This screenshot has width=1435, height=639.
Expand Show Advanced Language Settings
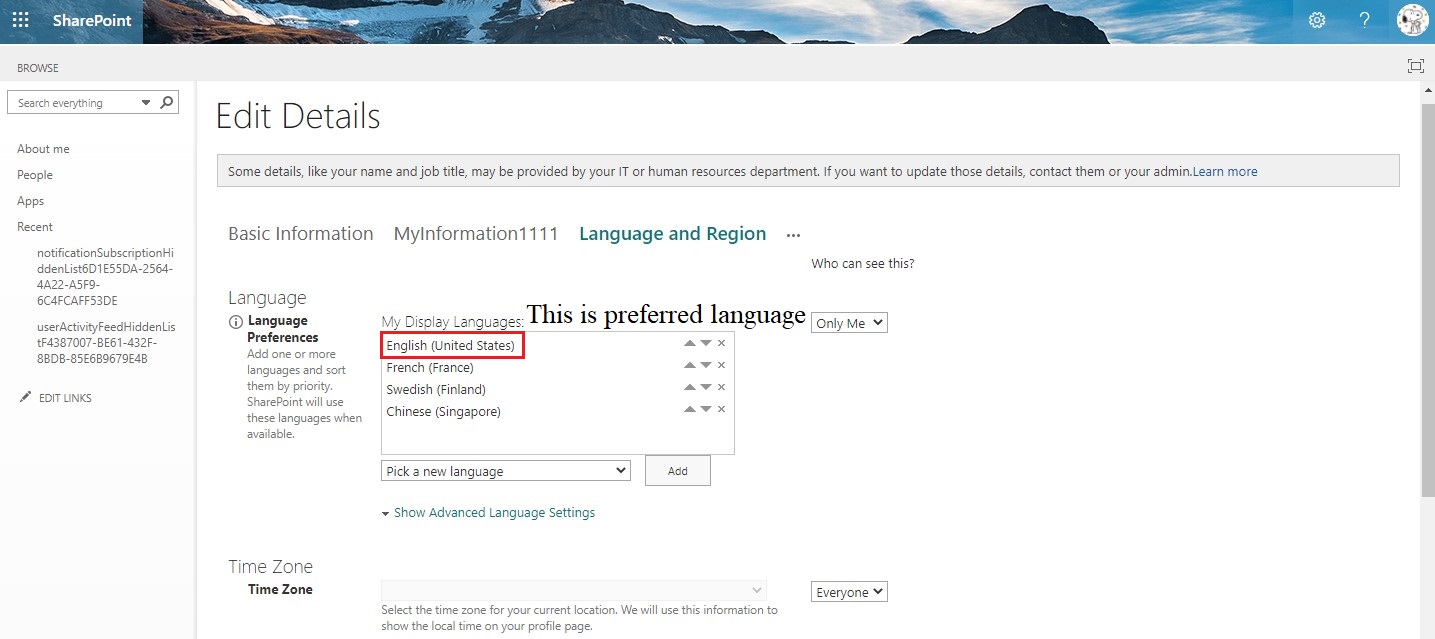coord(493,512)
